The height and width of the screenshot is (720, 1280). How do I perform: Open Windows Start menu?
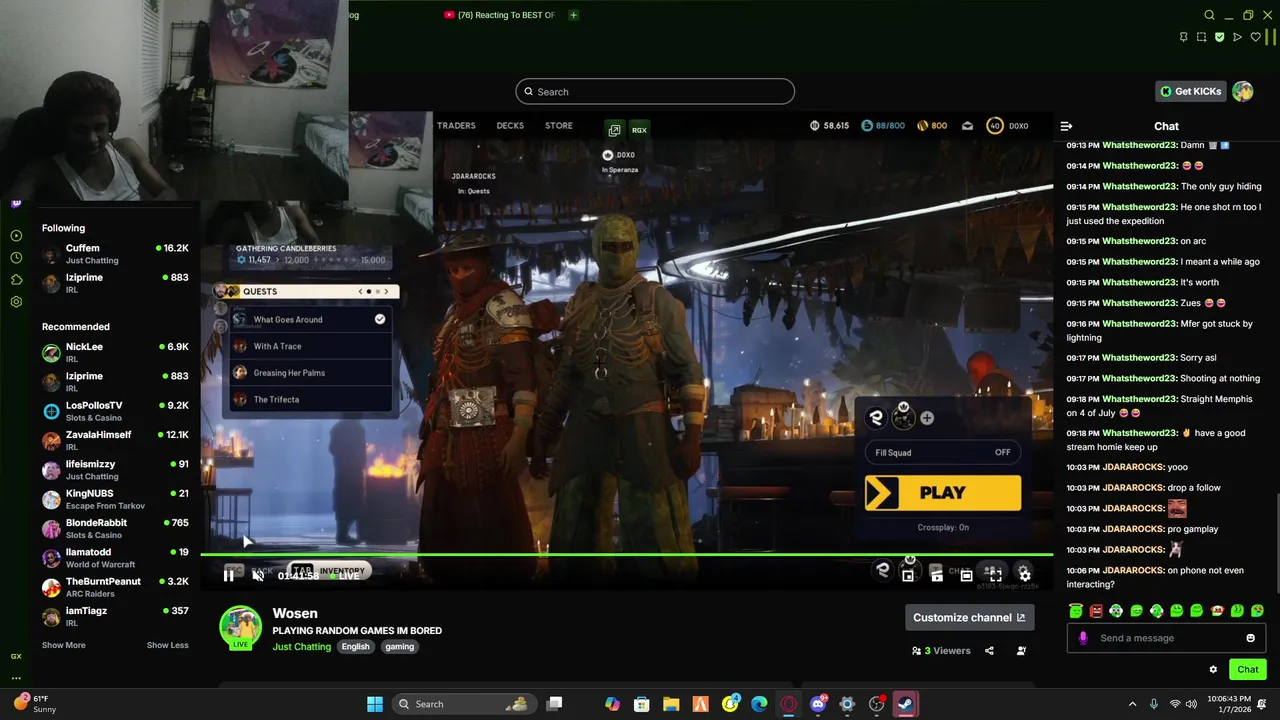(374, 704)
